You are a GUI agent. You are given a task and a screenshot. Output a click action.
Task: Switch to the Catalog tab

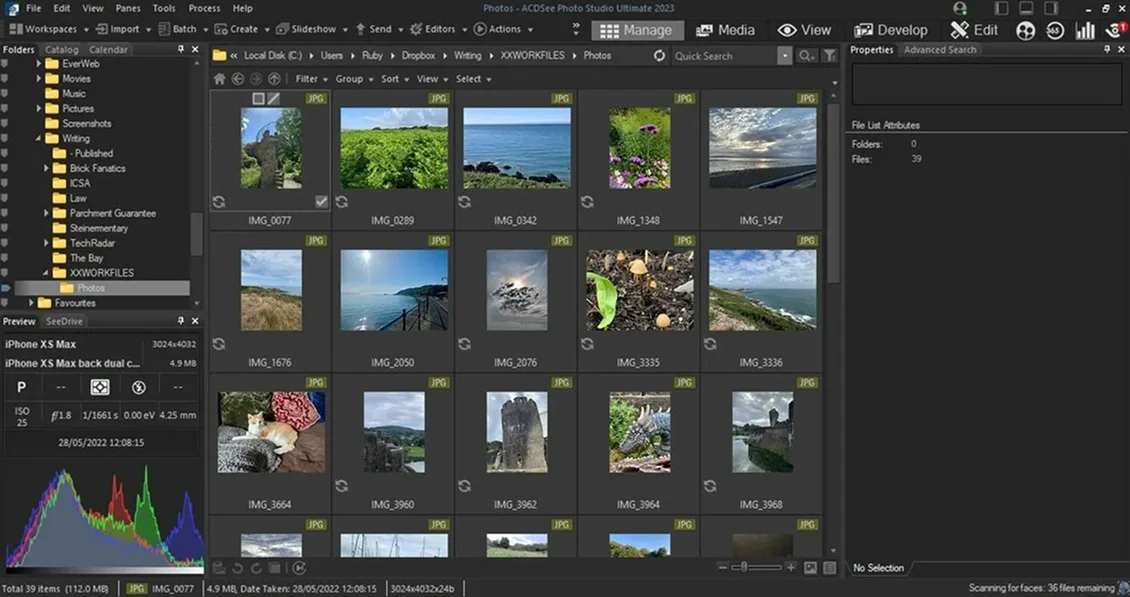click(62, 49)
